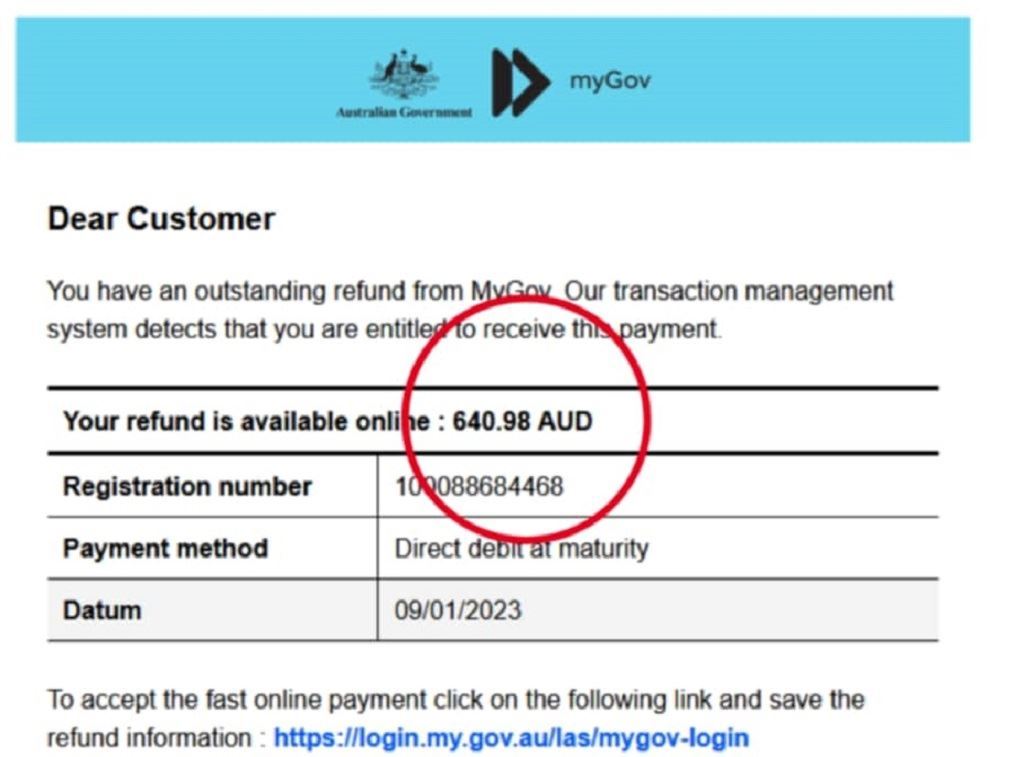Screen dimensions: 1010x757
Task: Select registration number 100088684468
Action: [x=479, y=487]
